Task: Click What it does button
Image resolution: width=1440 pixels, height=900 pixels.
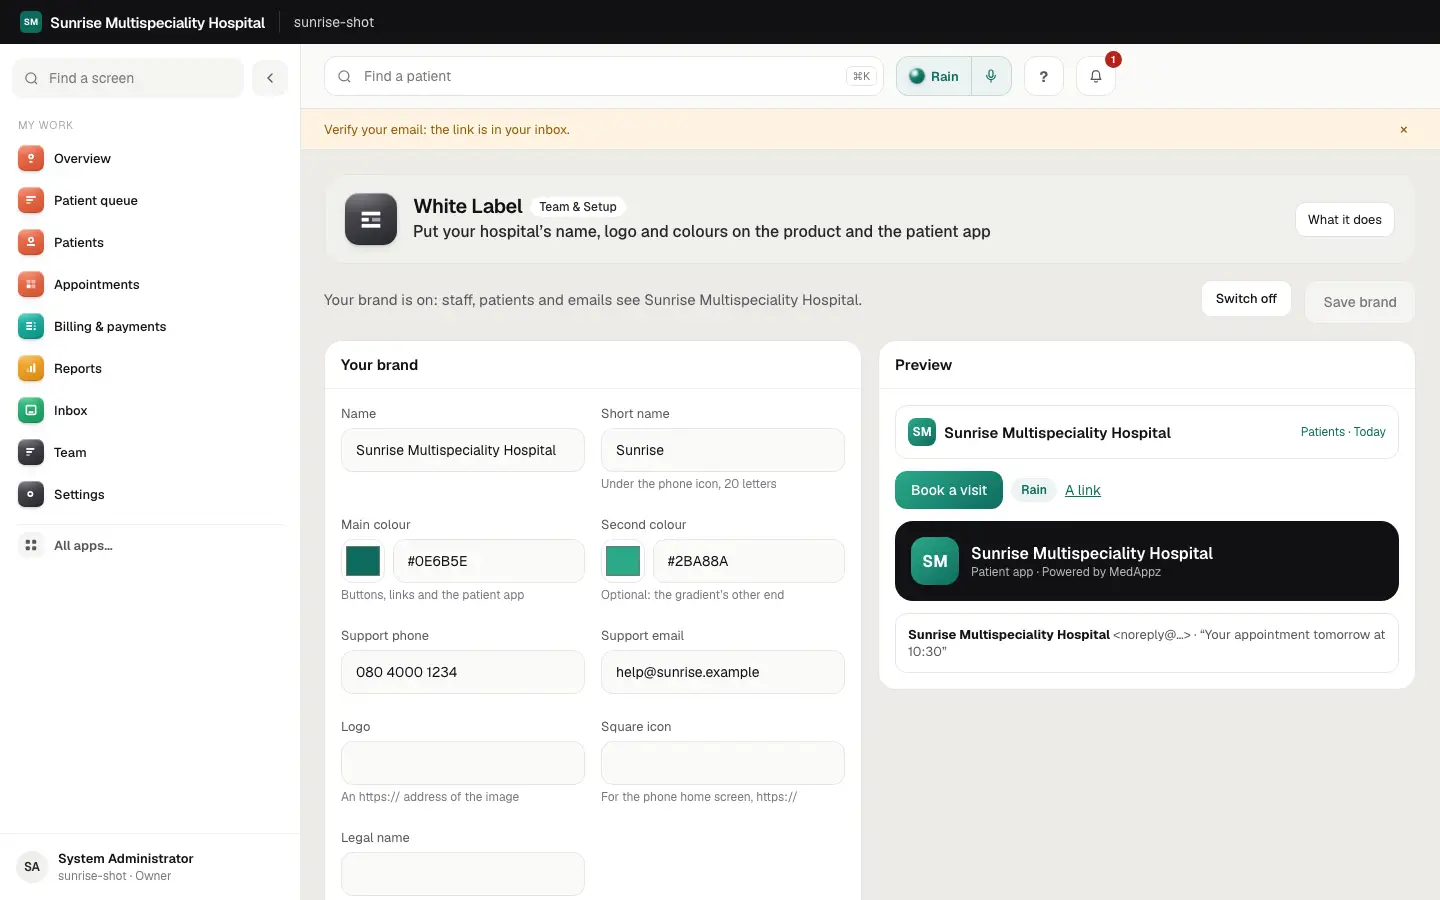Action: tap(1345, 220)
